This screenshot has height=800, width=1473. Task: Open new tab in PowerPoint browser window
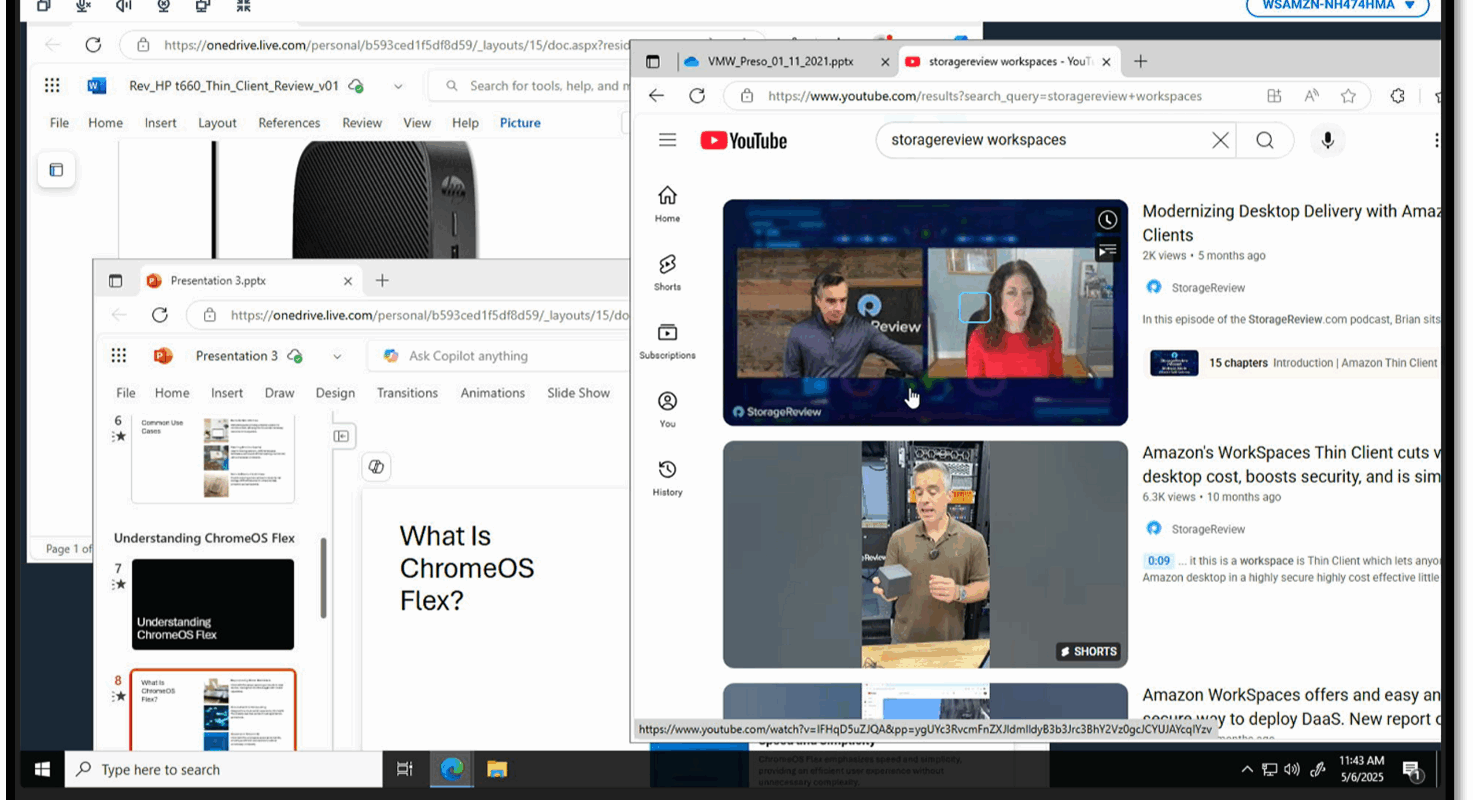[381, 281]
